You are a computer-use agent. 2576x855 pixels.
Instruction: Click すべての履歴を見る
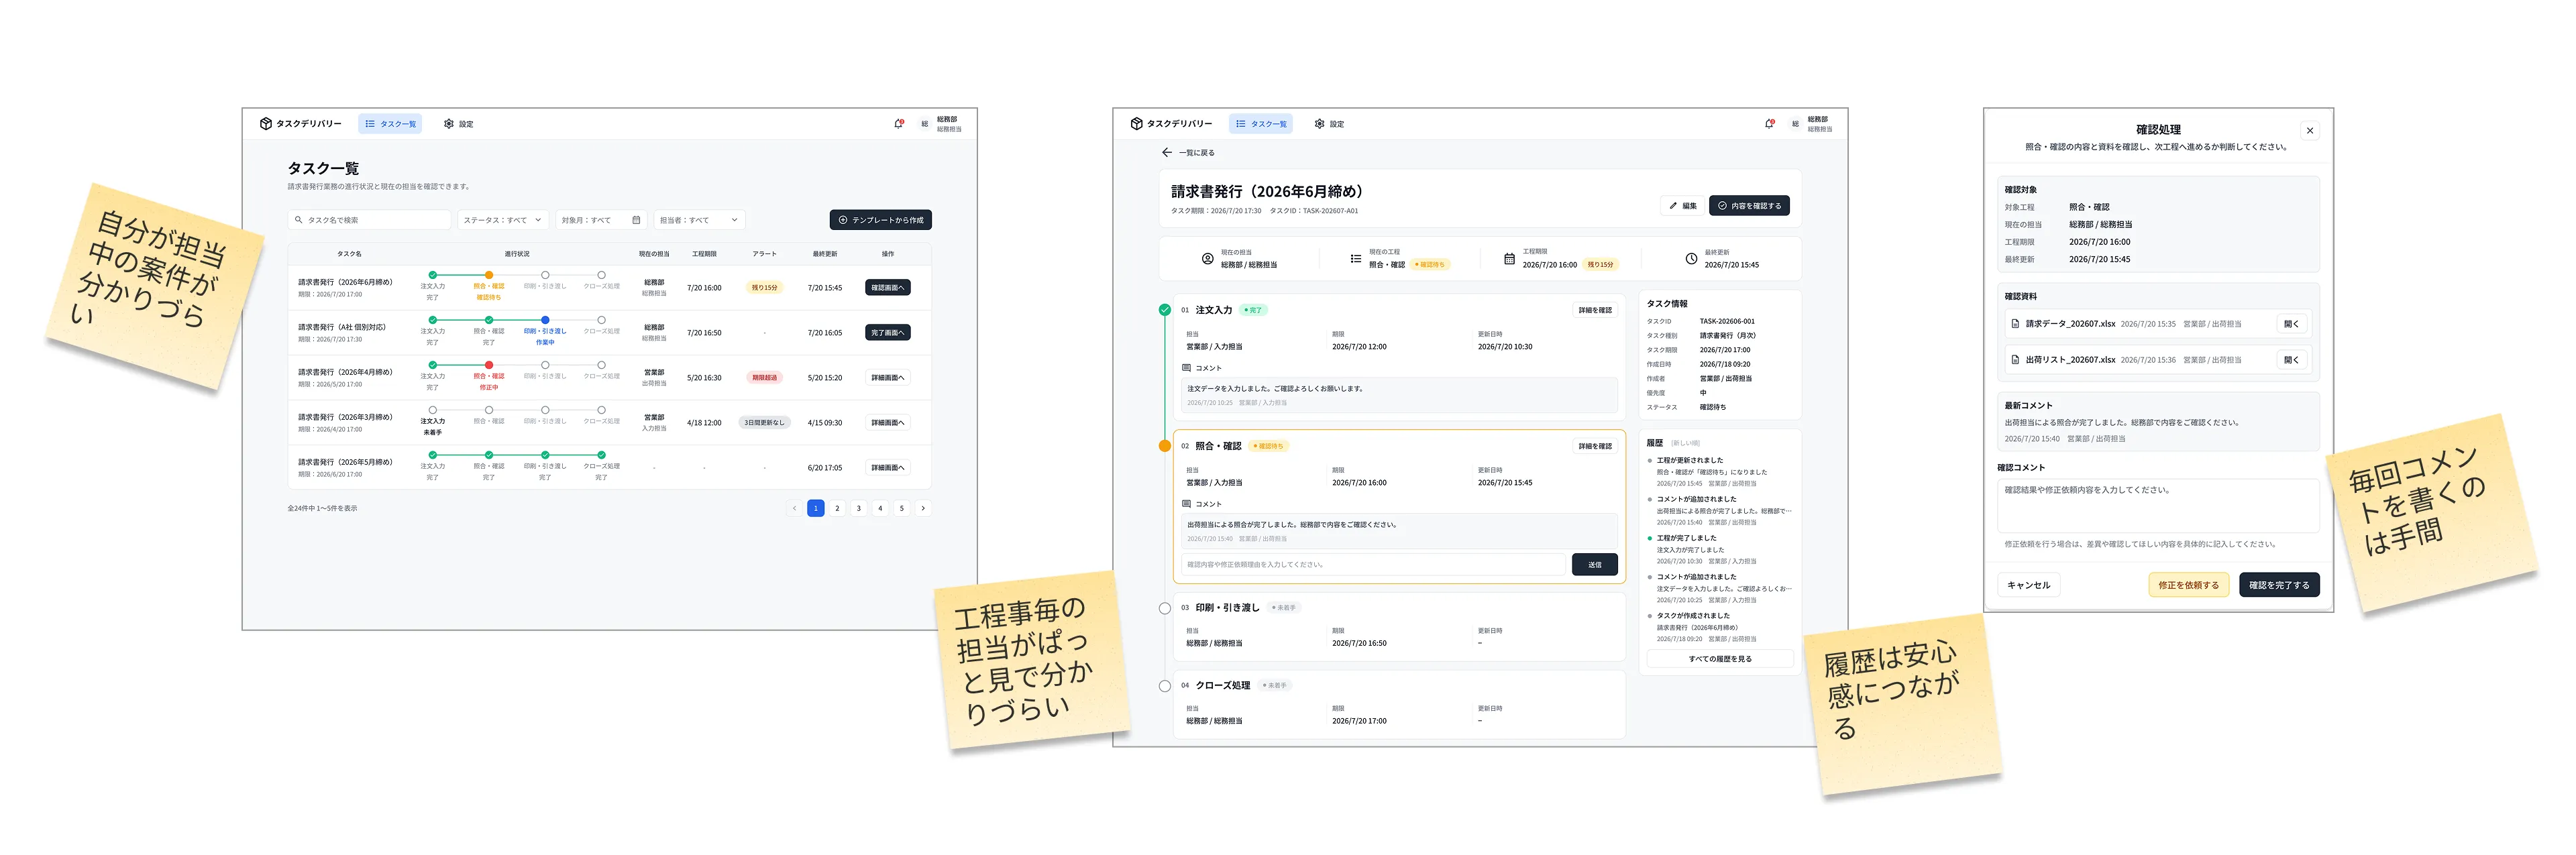1720,659
